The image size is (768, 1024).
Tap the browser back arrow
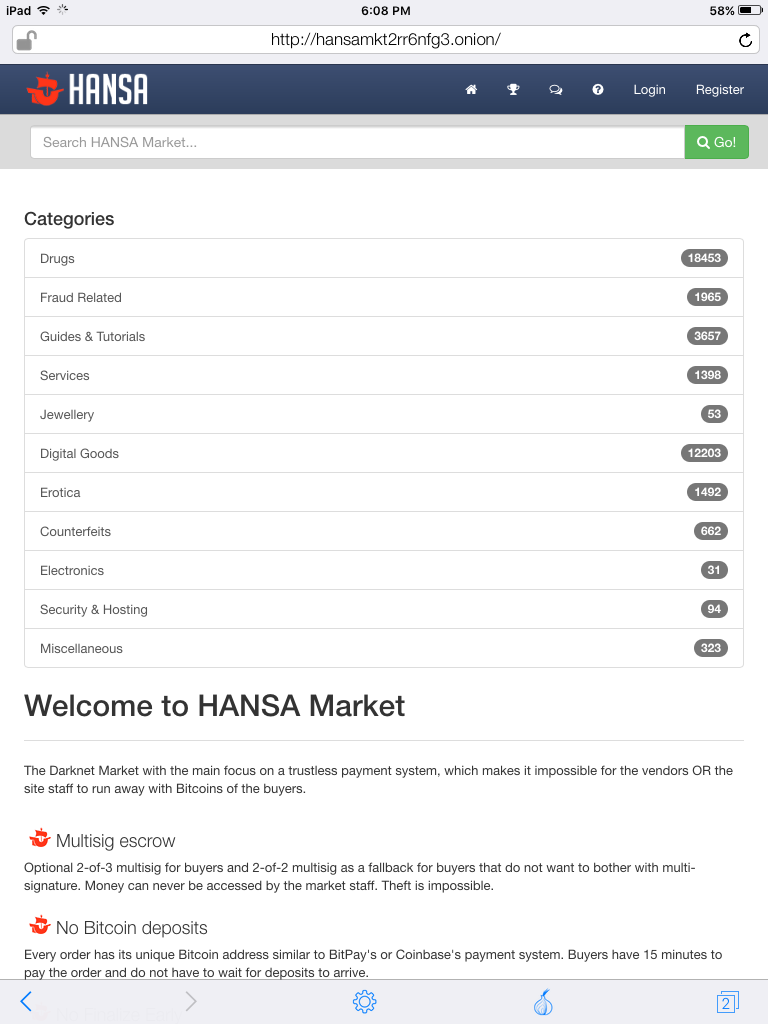pyautogui.click(x=26, y=1001)
